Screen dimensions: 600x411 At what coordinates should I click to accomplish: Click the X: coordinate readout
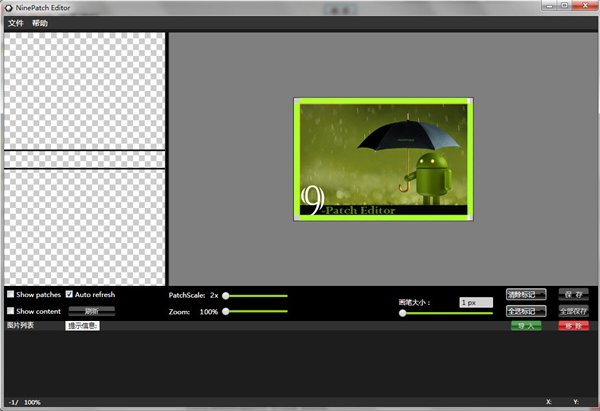pyautogui.click(x=549, y=402)
